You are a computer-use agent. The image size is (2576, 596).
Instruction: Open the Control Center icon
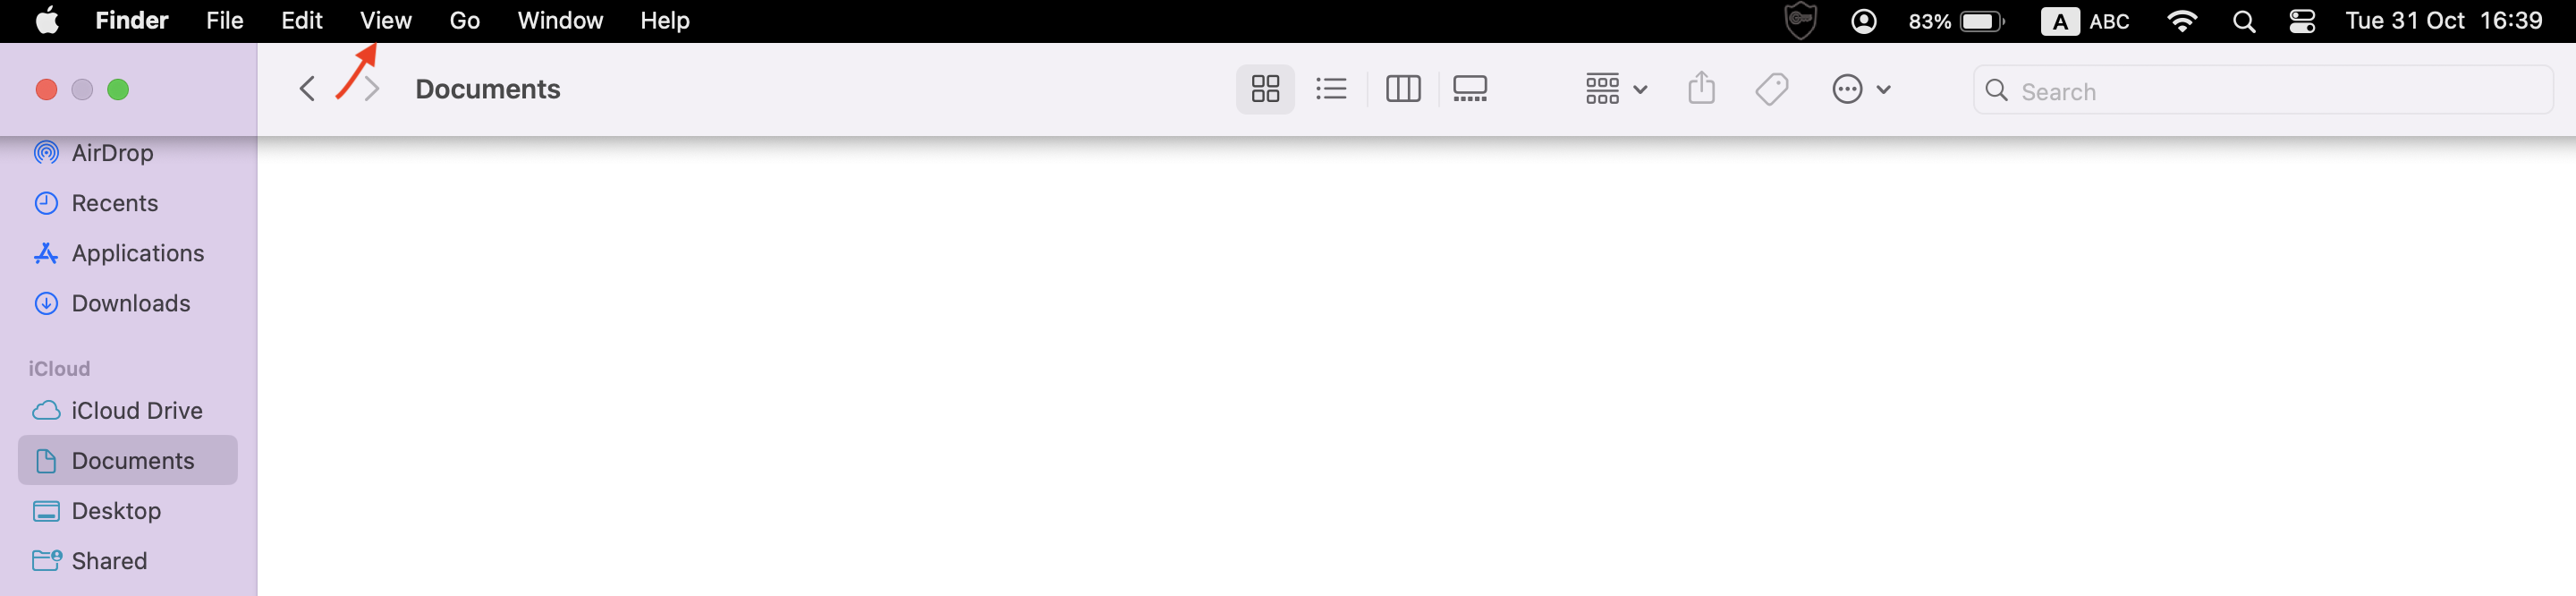(2302, 21)
